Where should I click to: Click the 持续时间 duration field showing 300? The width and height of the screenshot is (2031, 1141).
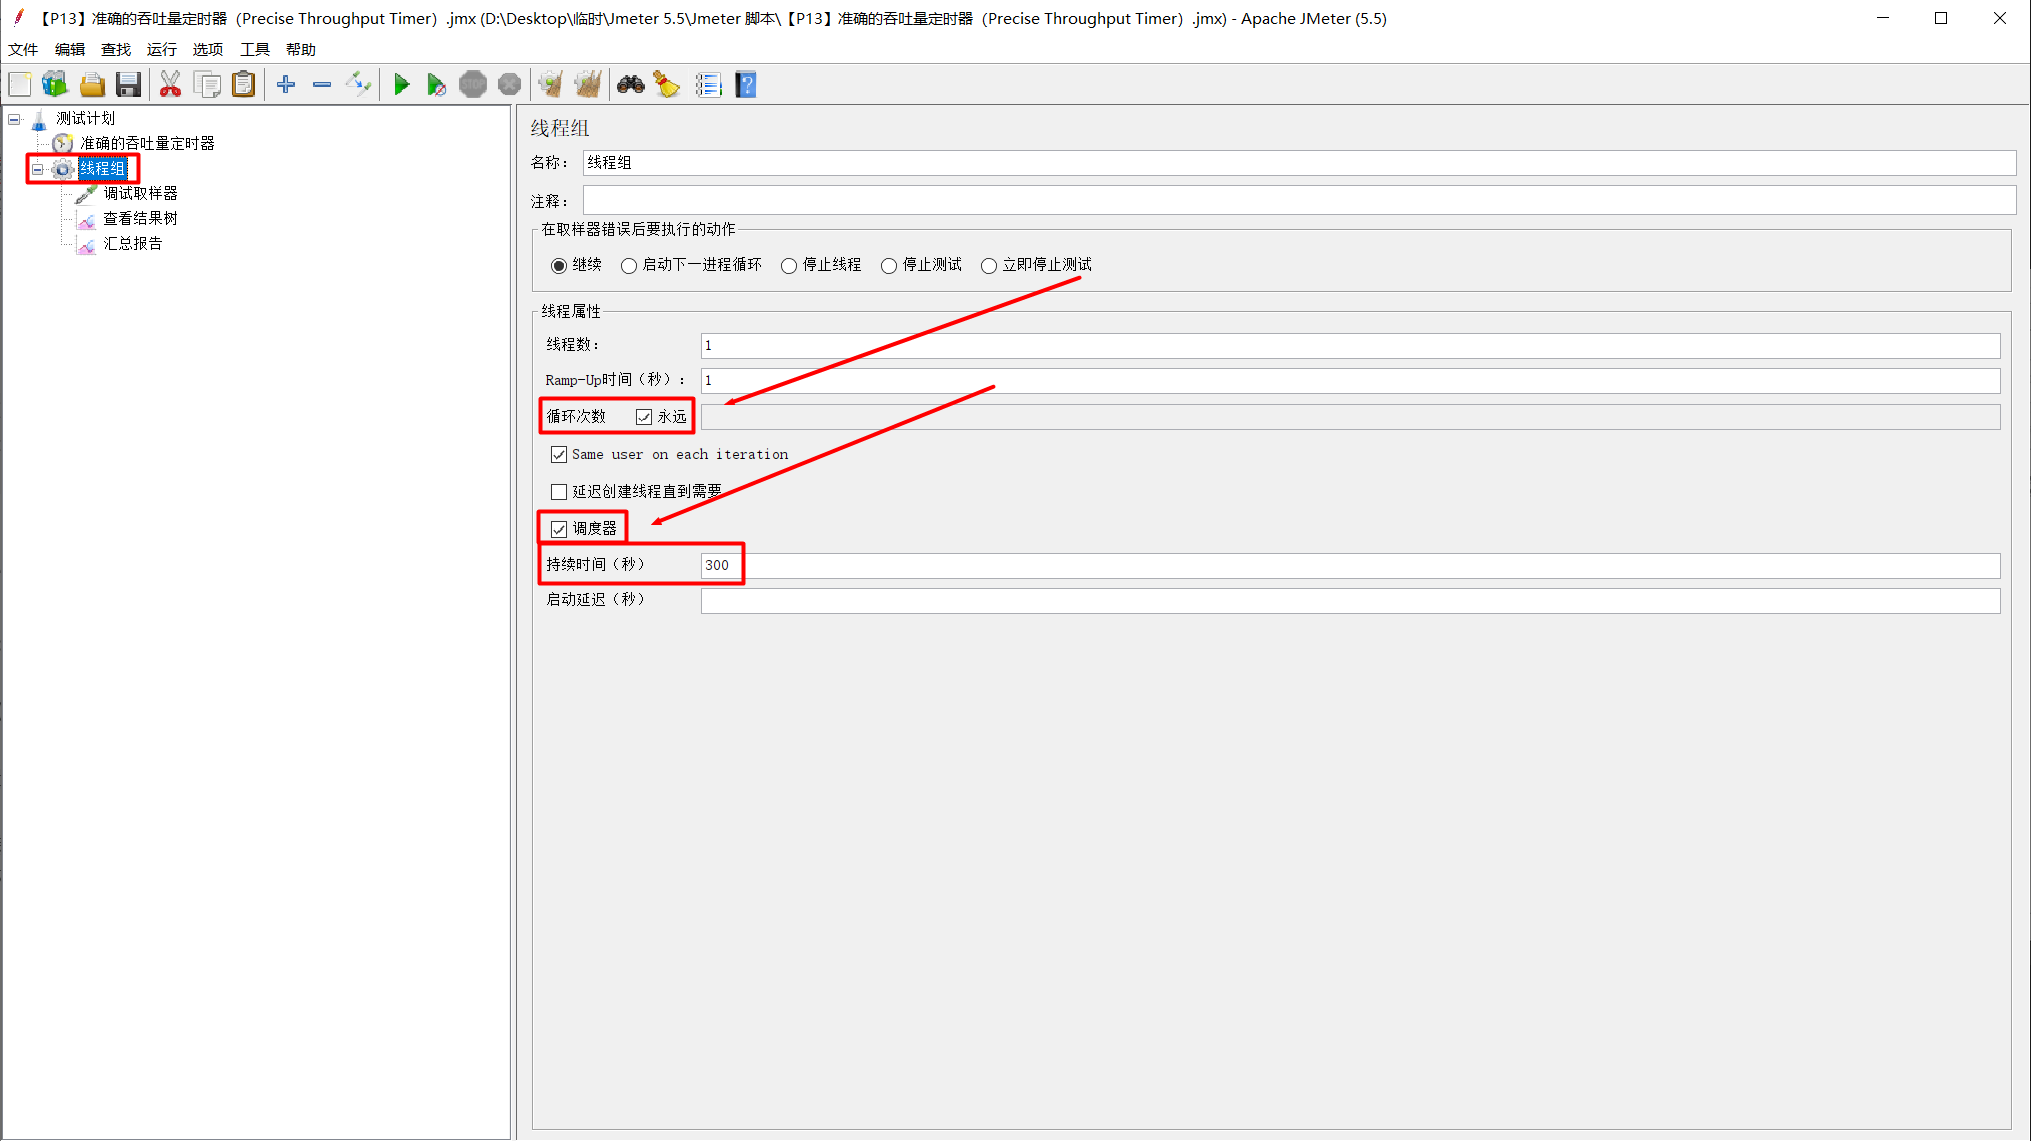(1350, 566)
